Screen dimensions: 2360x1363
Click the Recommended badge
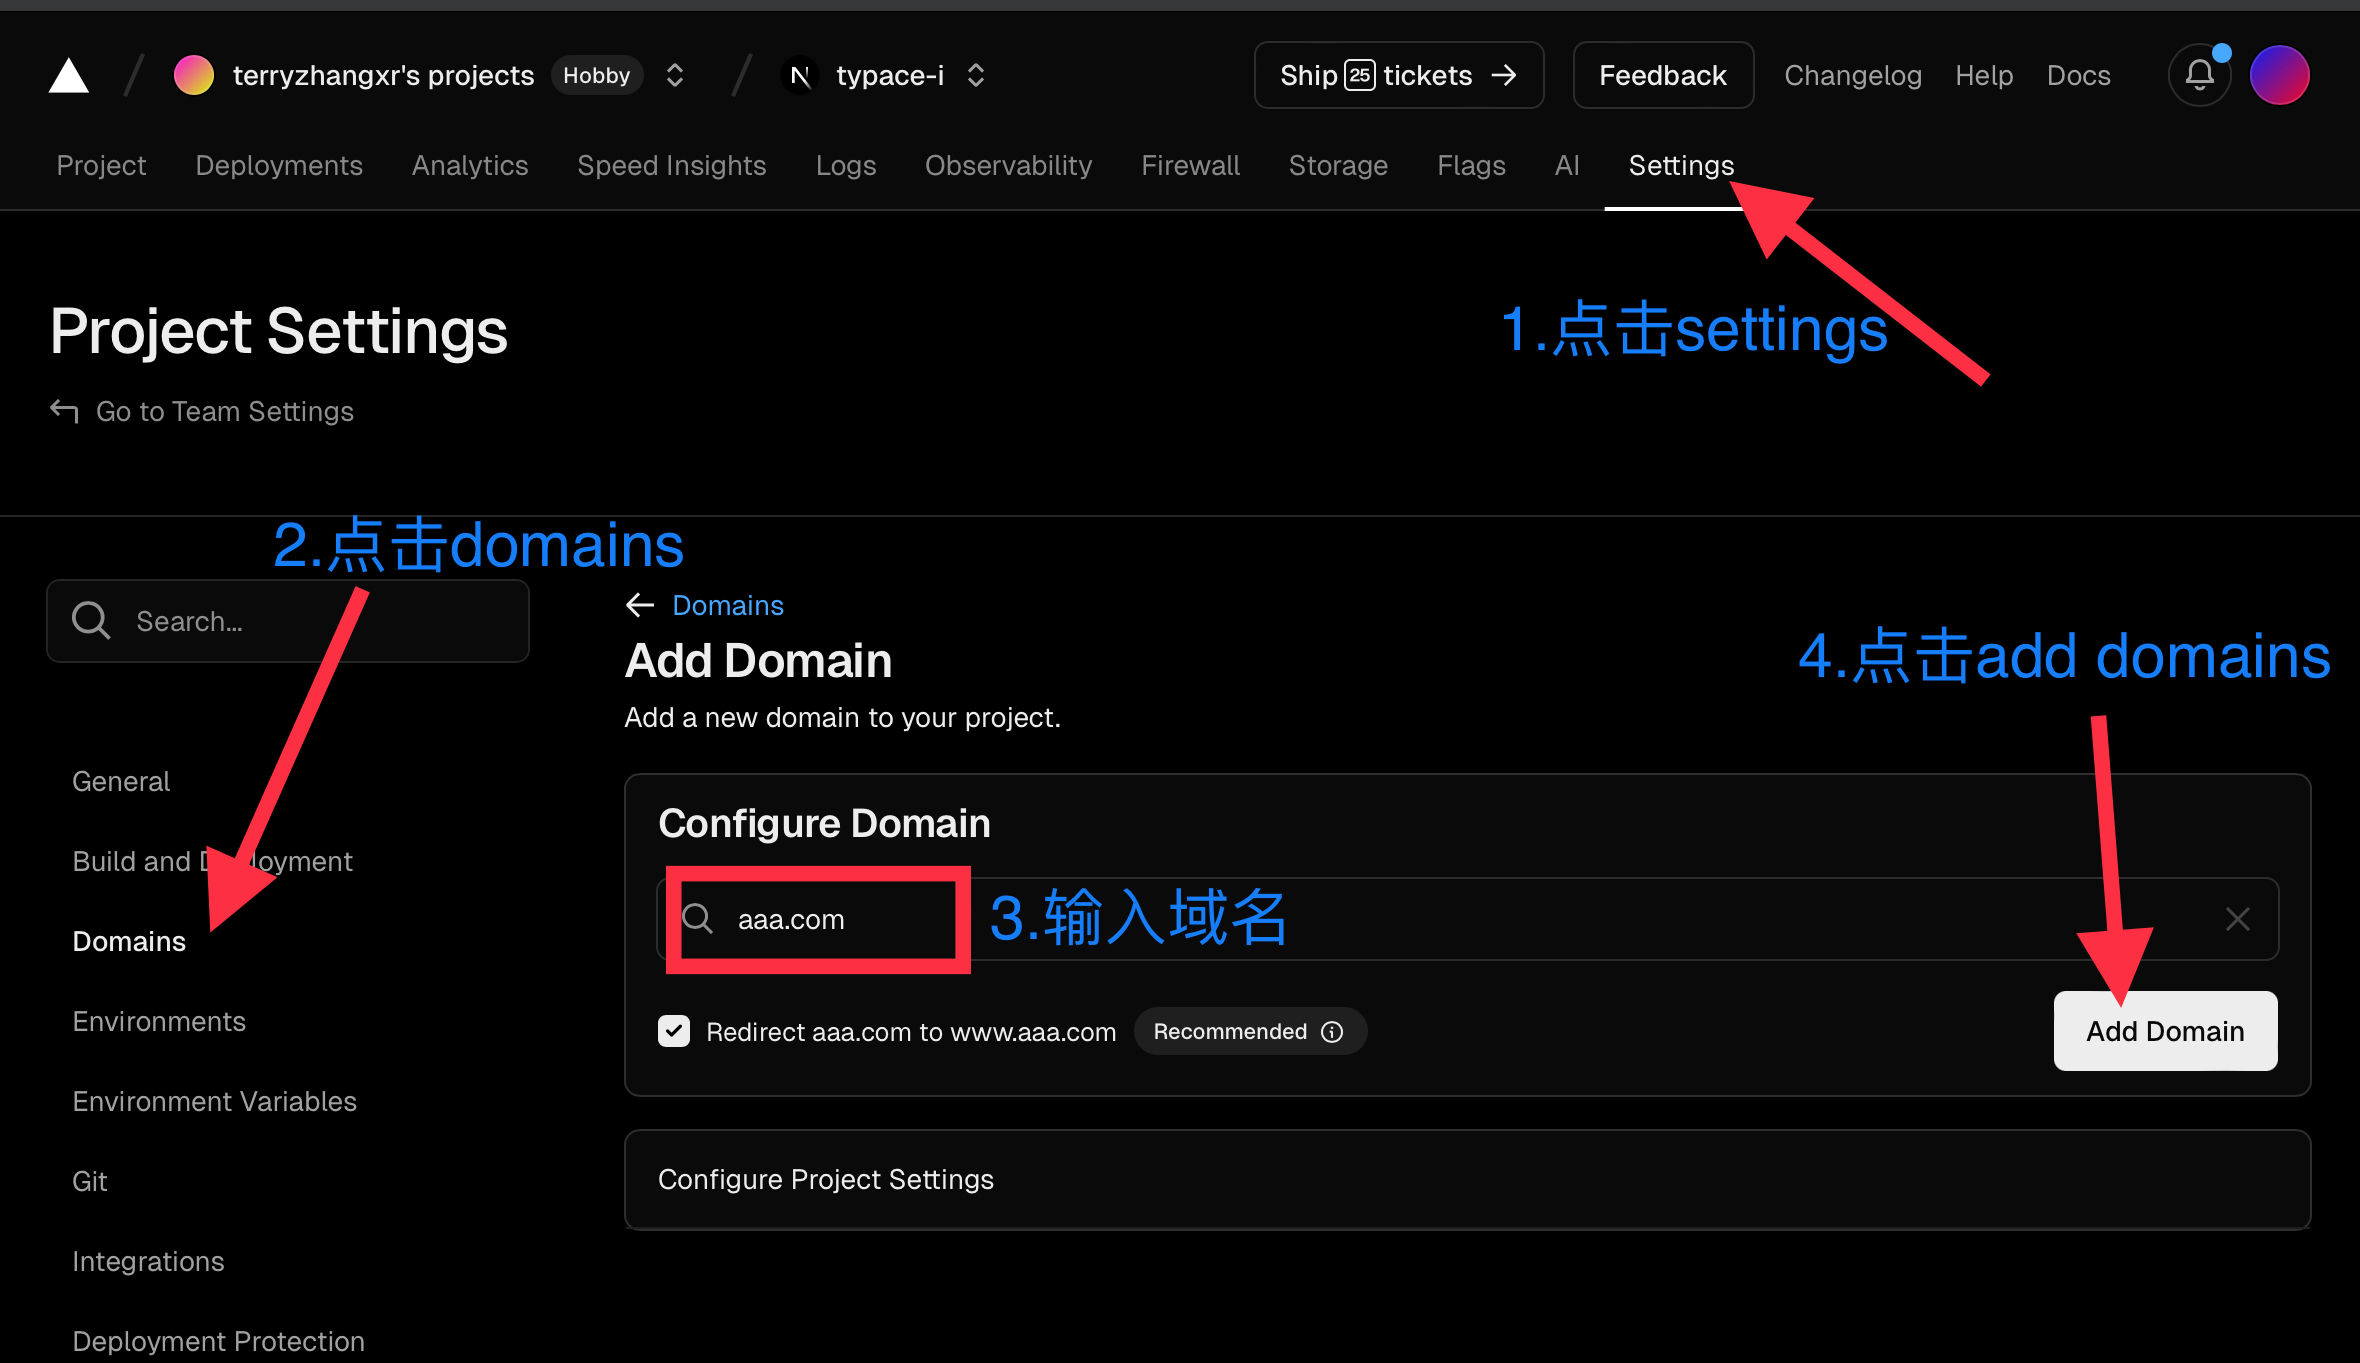coord(1250,1031)
